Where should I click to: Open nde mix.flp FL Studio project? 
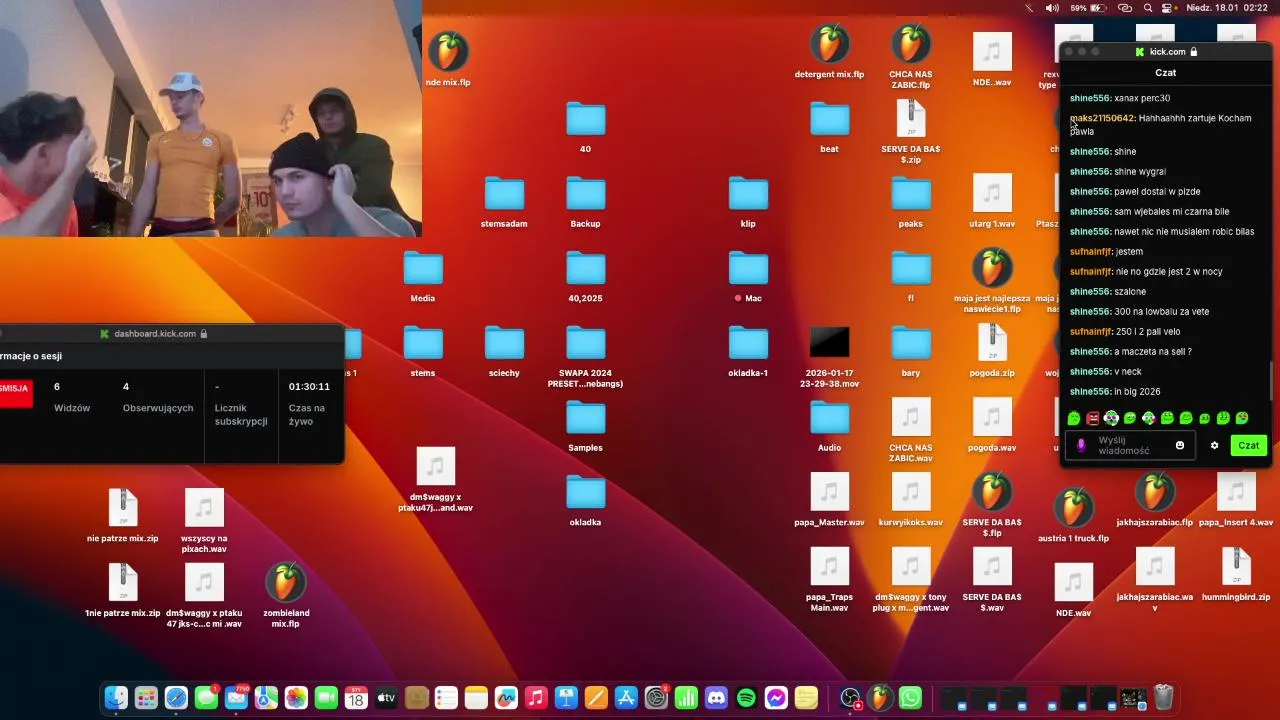[x=447, y=52]
